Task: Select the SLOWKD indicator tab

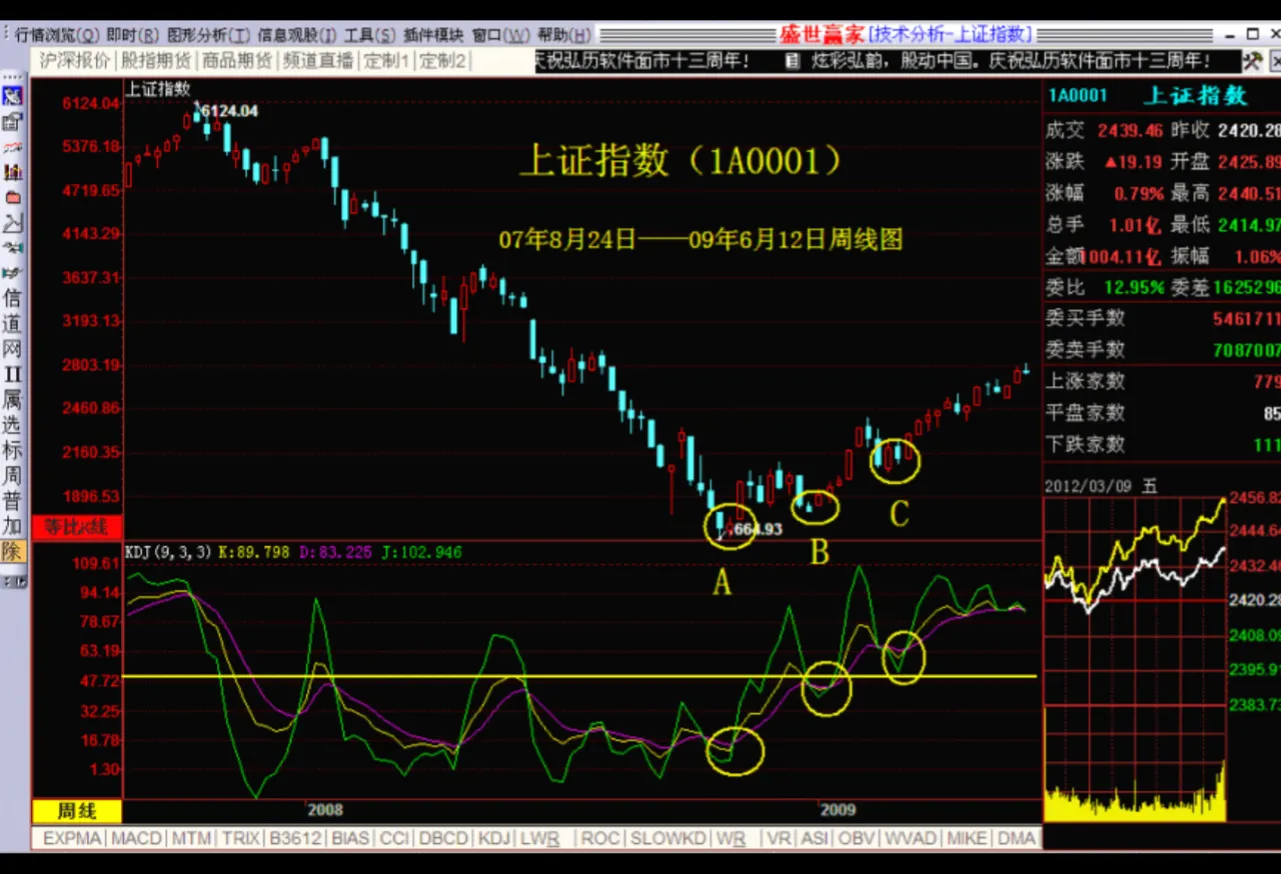Action: pos(669,838)
